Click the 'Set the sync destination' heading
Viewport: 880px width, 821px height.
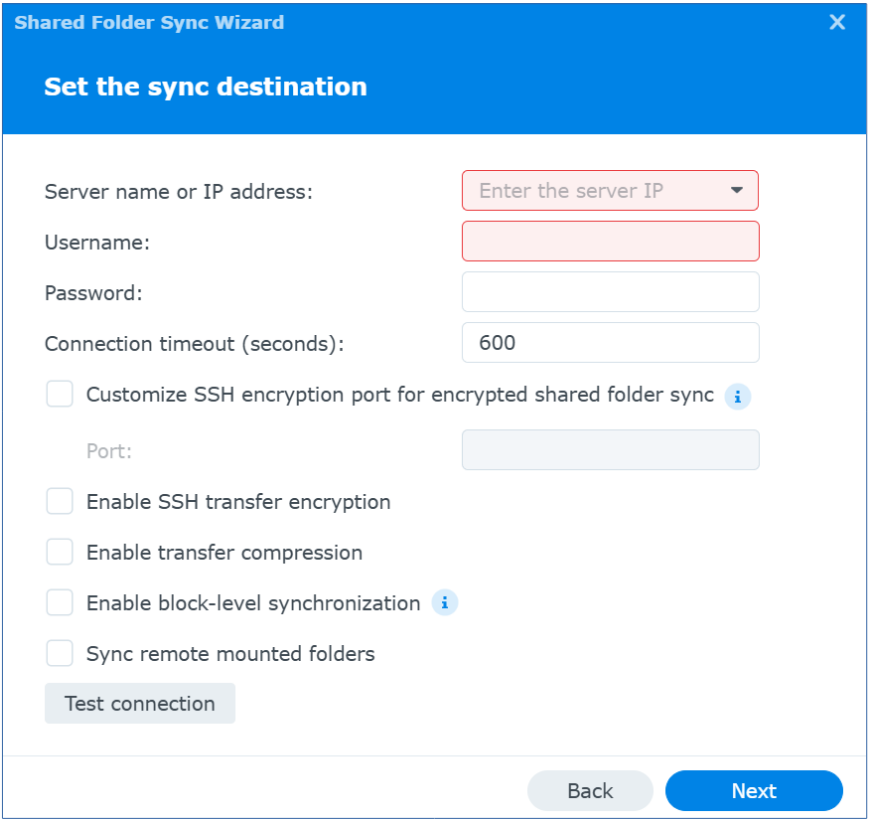205,87
